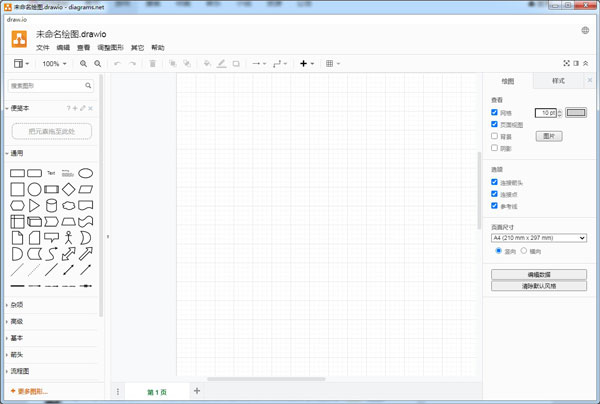Open the A4 page size dropdown
This screenshot has height=404, width=600.
pyautogui.click(x=539, y=238)
